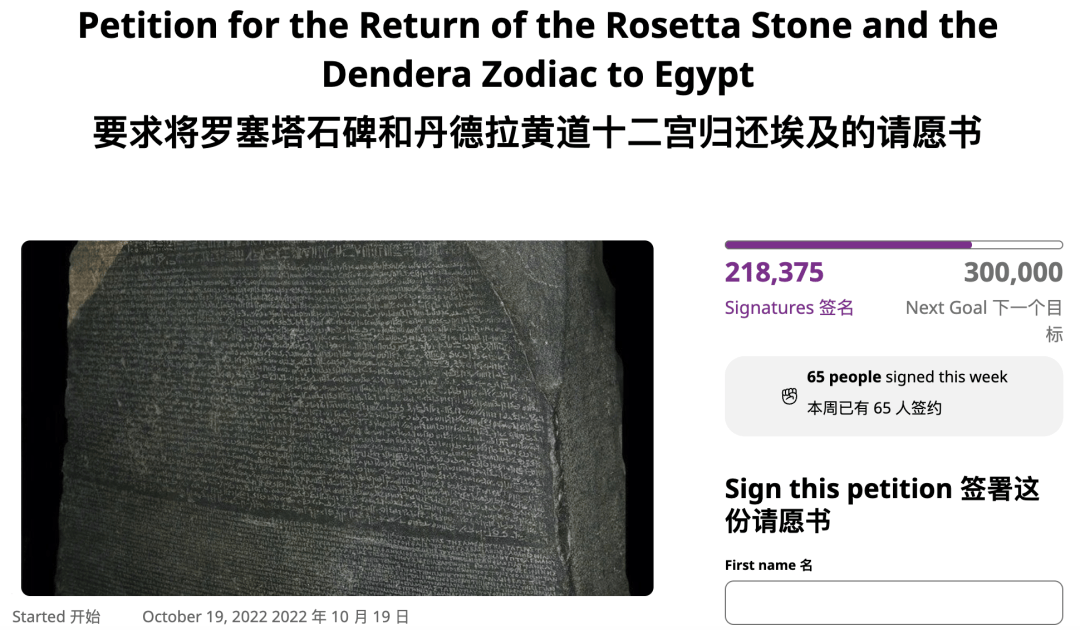Click the "65 people signed this week" text
This screenshot has height=630, width=1080.
[x=907, y=377]
